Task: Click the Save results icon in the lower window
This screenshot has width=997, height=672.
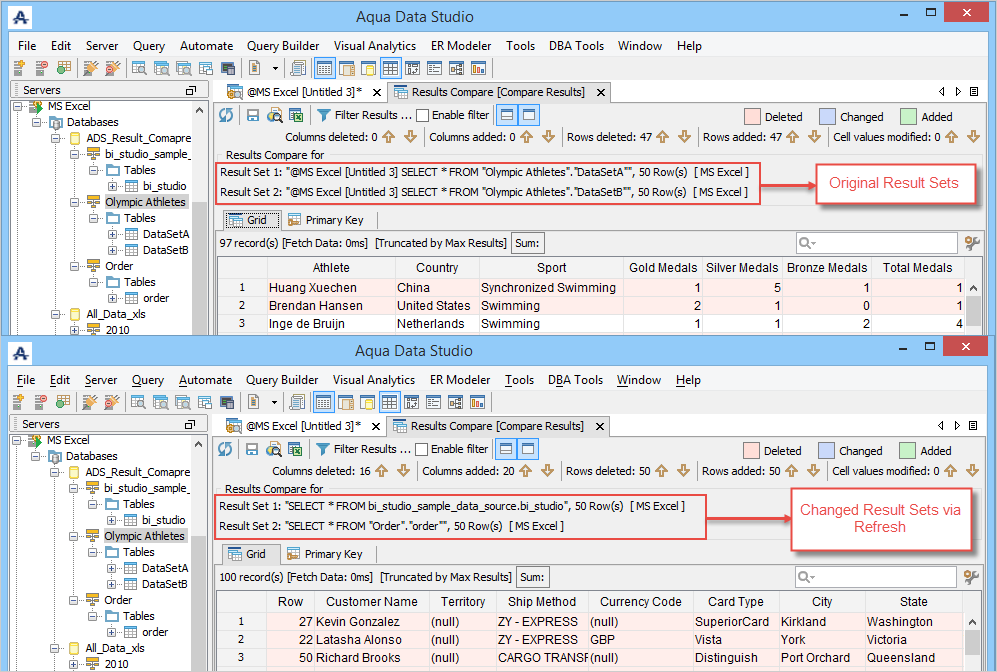Action: pyautogui.click(x=253, y=449)
